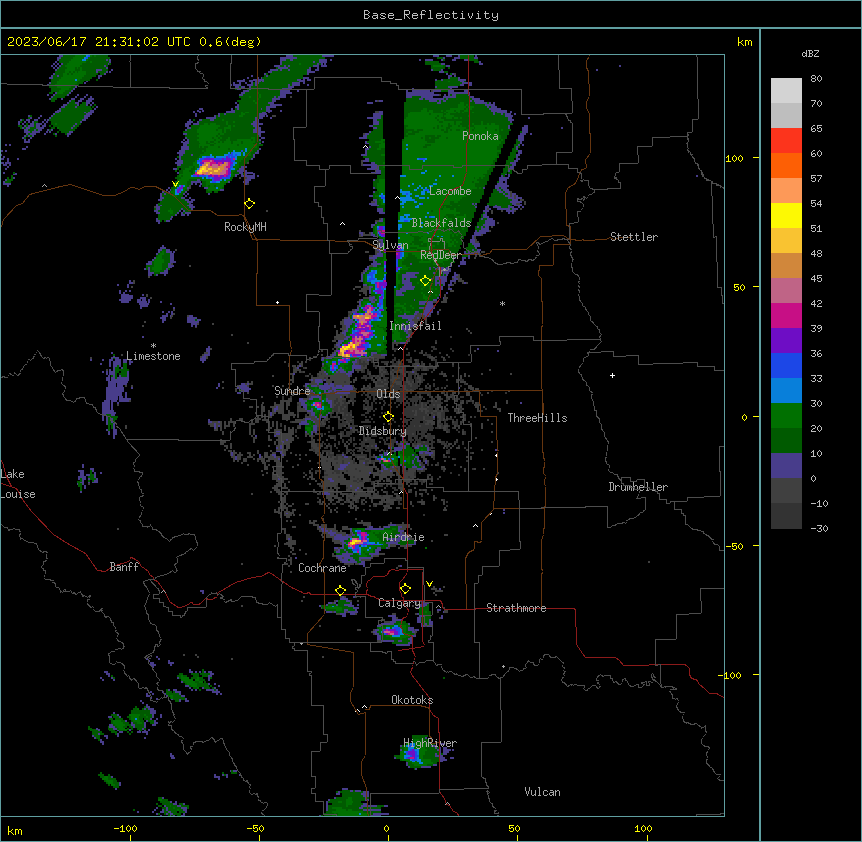862x842 pixels.
Task: Click the yellow diamond marker below RedDeer
Action: pos(425,281)
